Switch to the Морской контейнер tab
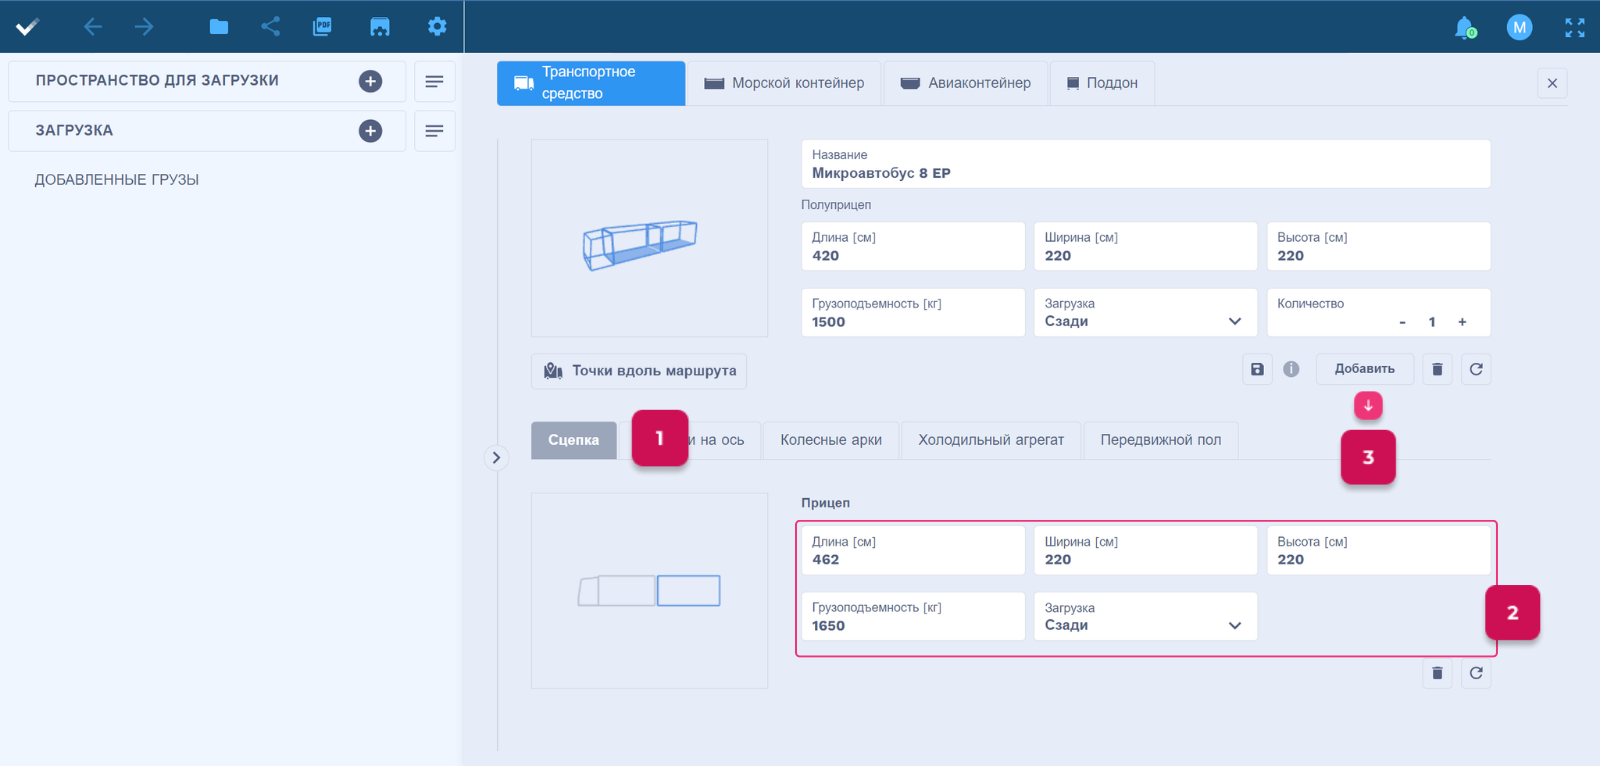This screenshot has height=766, width=1600. (784, 83)
